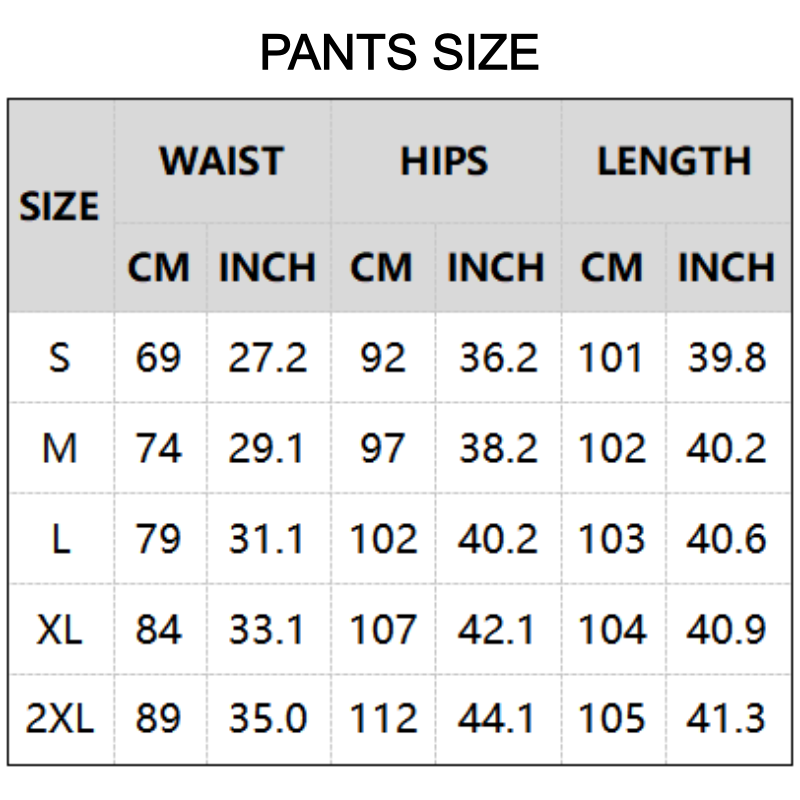Select the HIPS column header

(444, 162)
